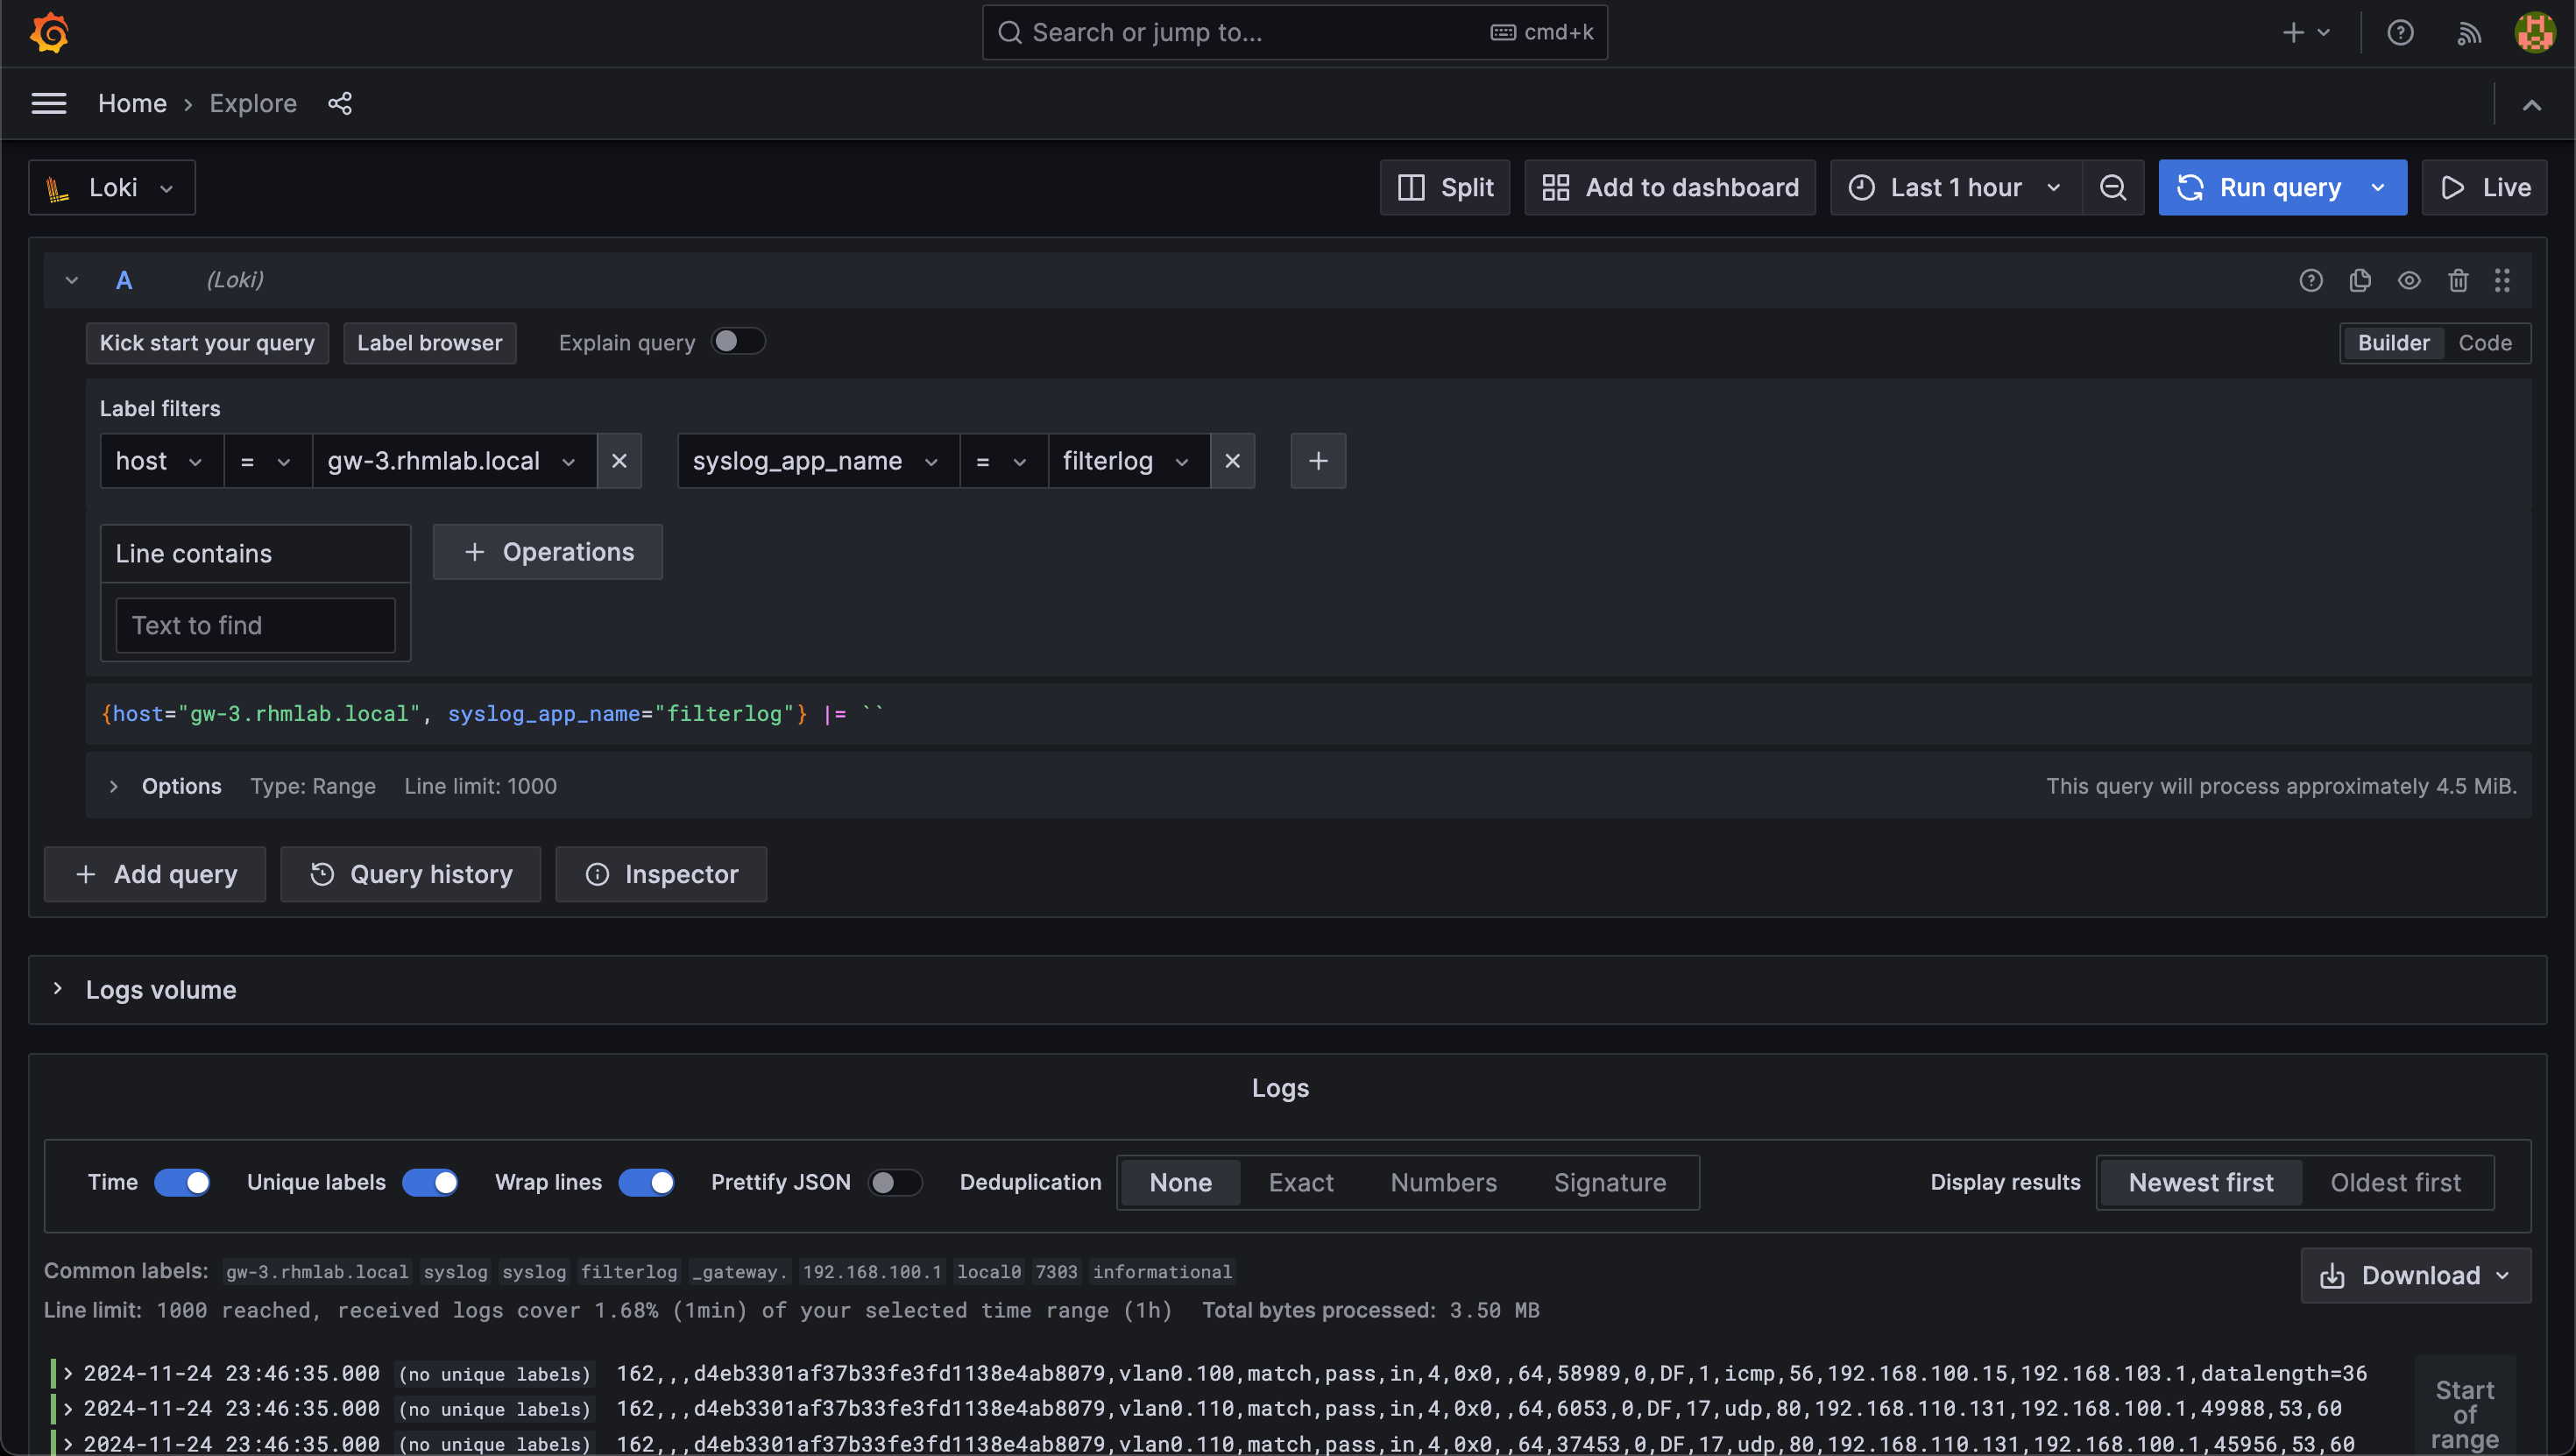The image size is (2576, 1456).
Task: Toggle the Wrap lines switch
Action: click(x=646, y=1183)
